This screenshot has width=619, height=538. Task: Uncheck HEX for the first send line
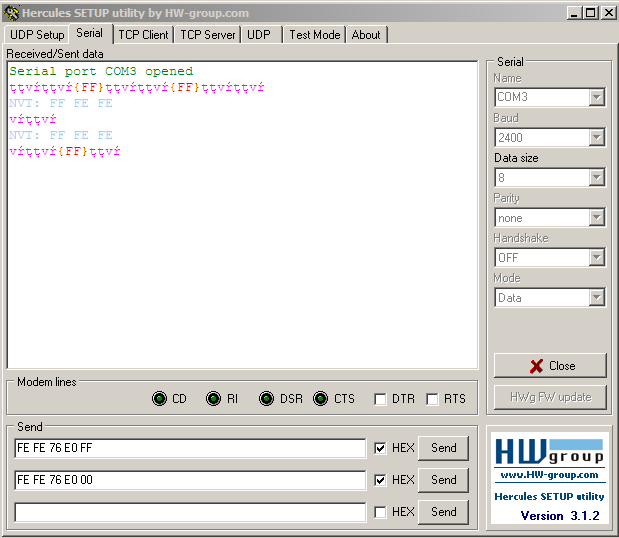pyautogui.click(x=380, y=448)
